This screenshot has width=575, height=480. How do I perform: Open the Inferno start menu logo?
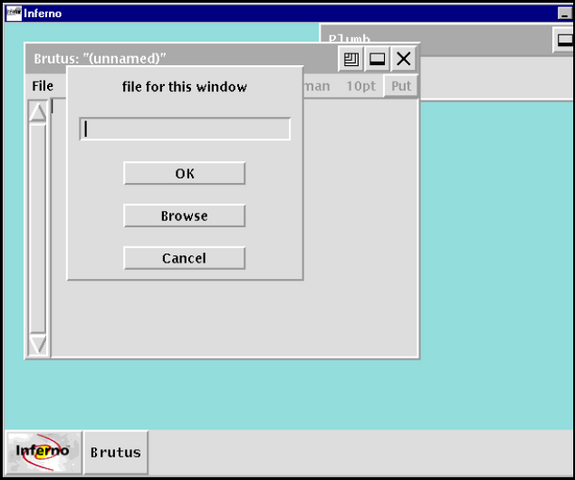coord(43,452)
